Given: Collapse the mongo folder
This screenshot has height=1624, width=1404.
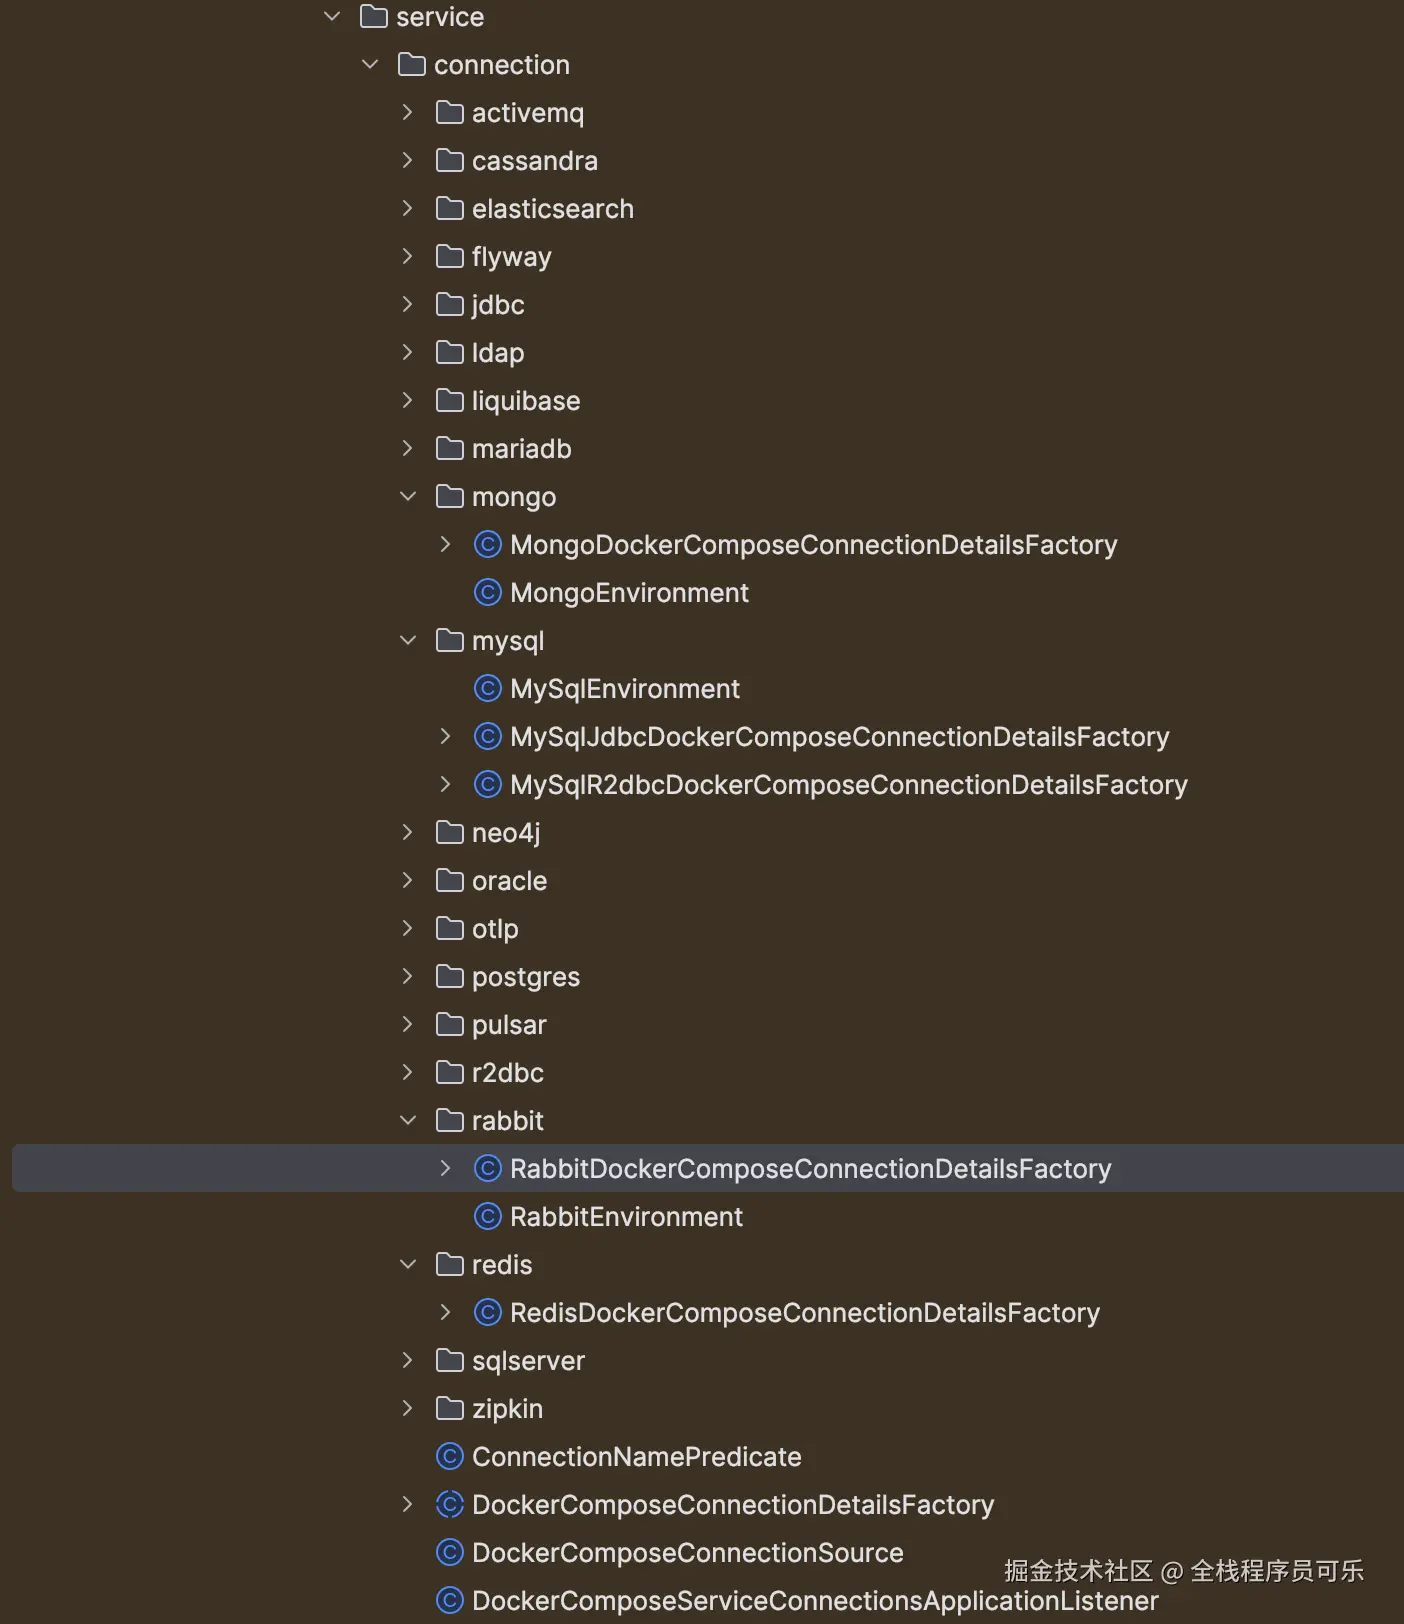Looking at the screenshot, I should click(408, 497).
